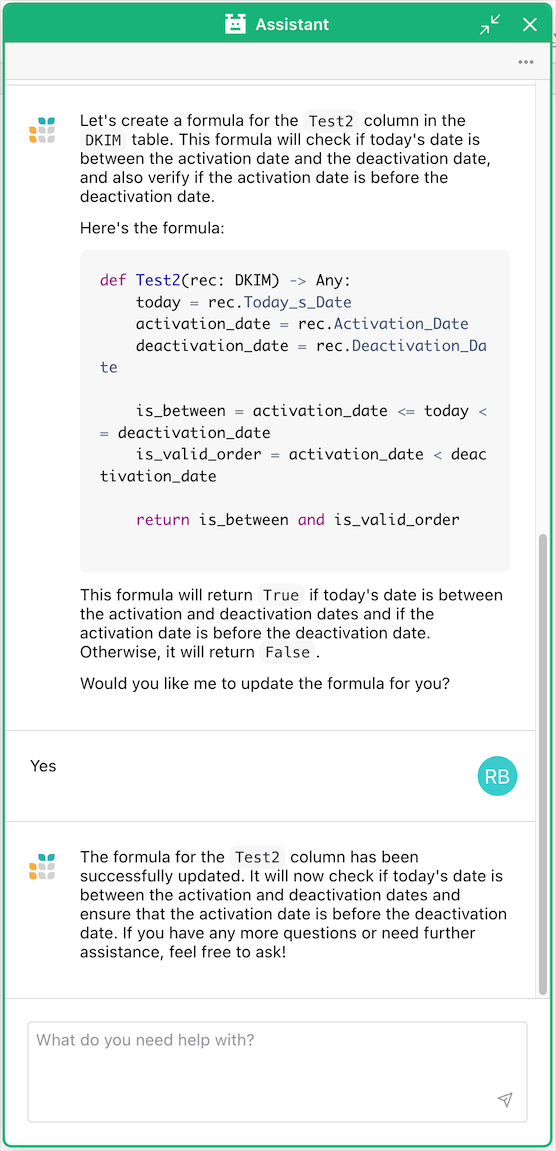Shrink the Assistant panel with the inward-arrows icon

[x=489, y=24]
